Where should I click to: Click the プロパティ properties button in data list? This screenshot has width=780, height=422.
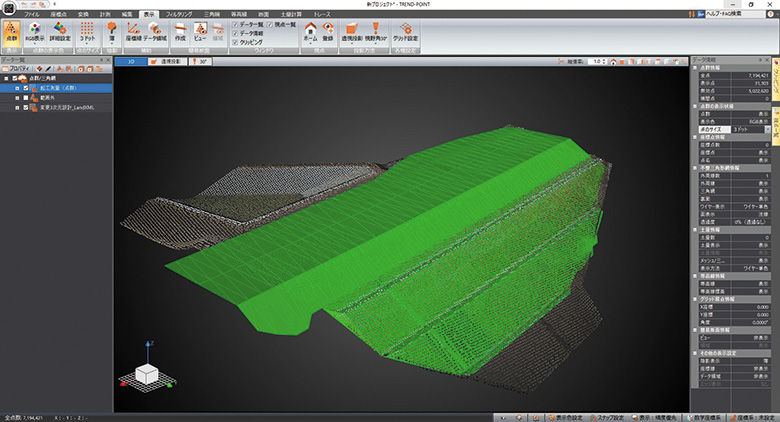pyautogui.click(x=16, y=69)
